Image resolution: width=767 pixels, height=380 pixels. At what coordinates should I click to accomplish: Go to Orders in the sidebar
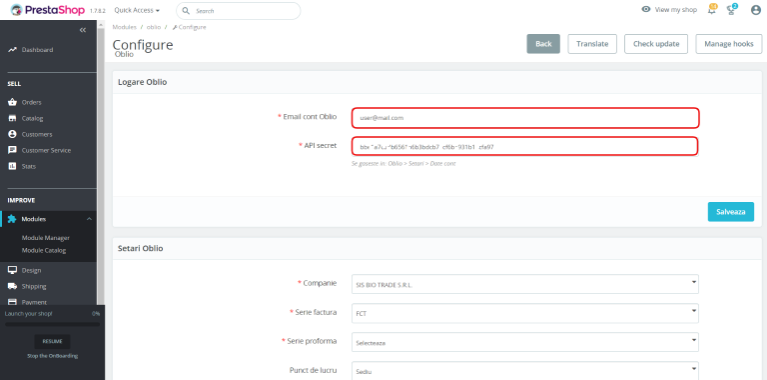click(x=31, y=102)
